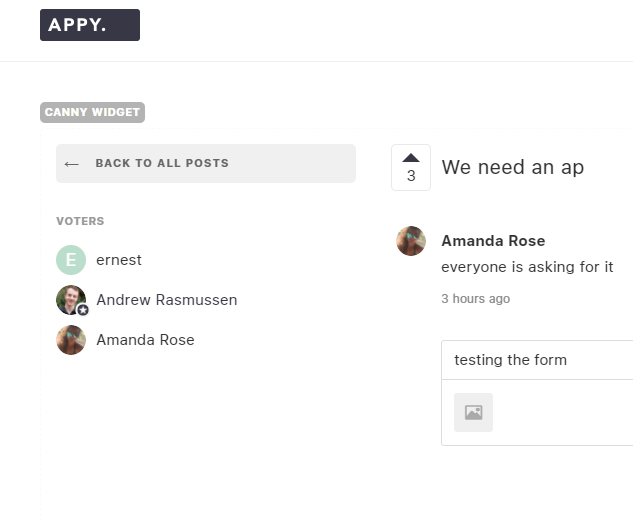Go back via Back To All Posts text

click(x=162, y=163)
